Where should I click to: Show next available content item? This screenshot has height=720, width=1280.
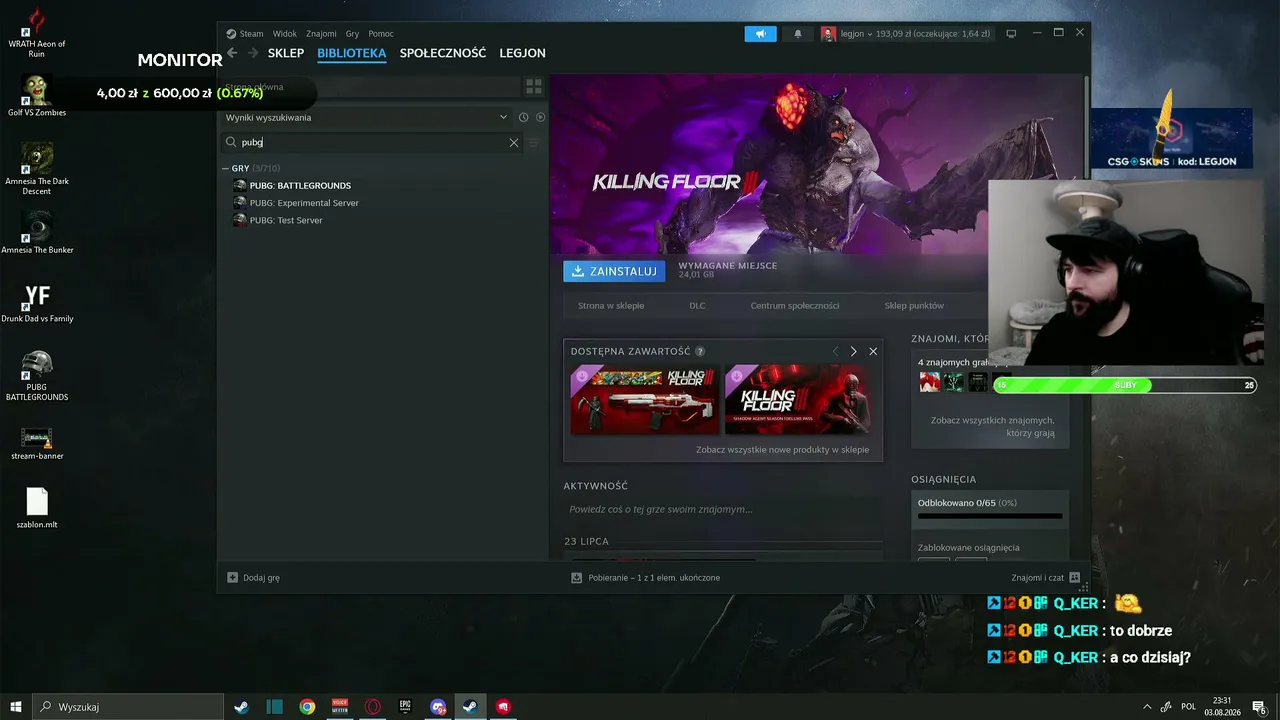[x=853, y=352]
